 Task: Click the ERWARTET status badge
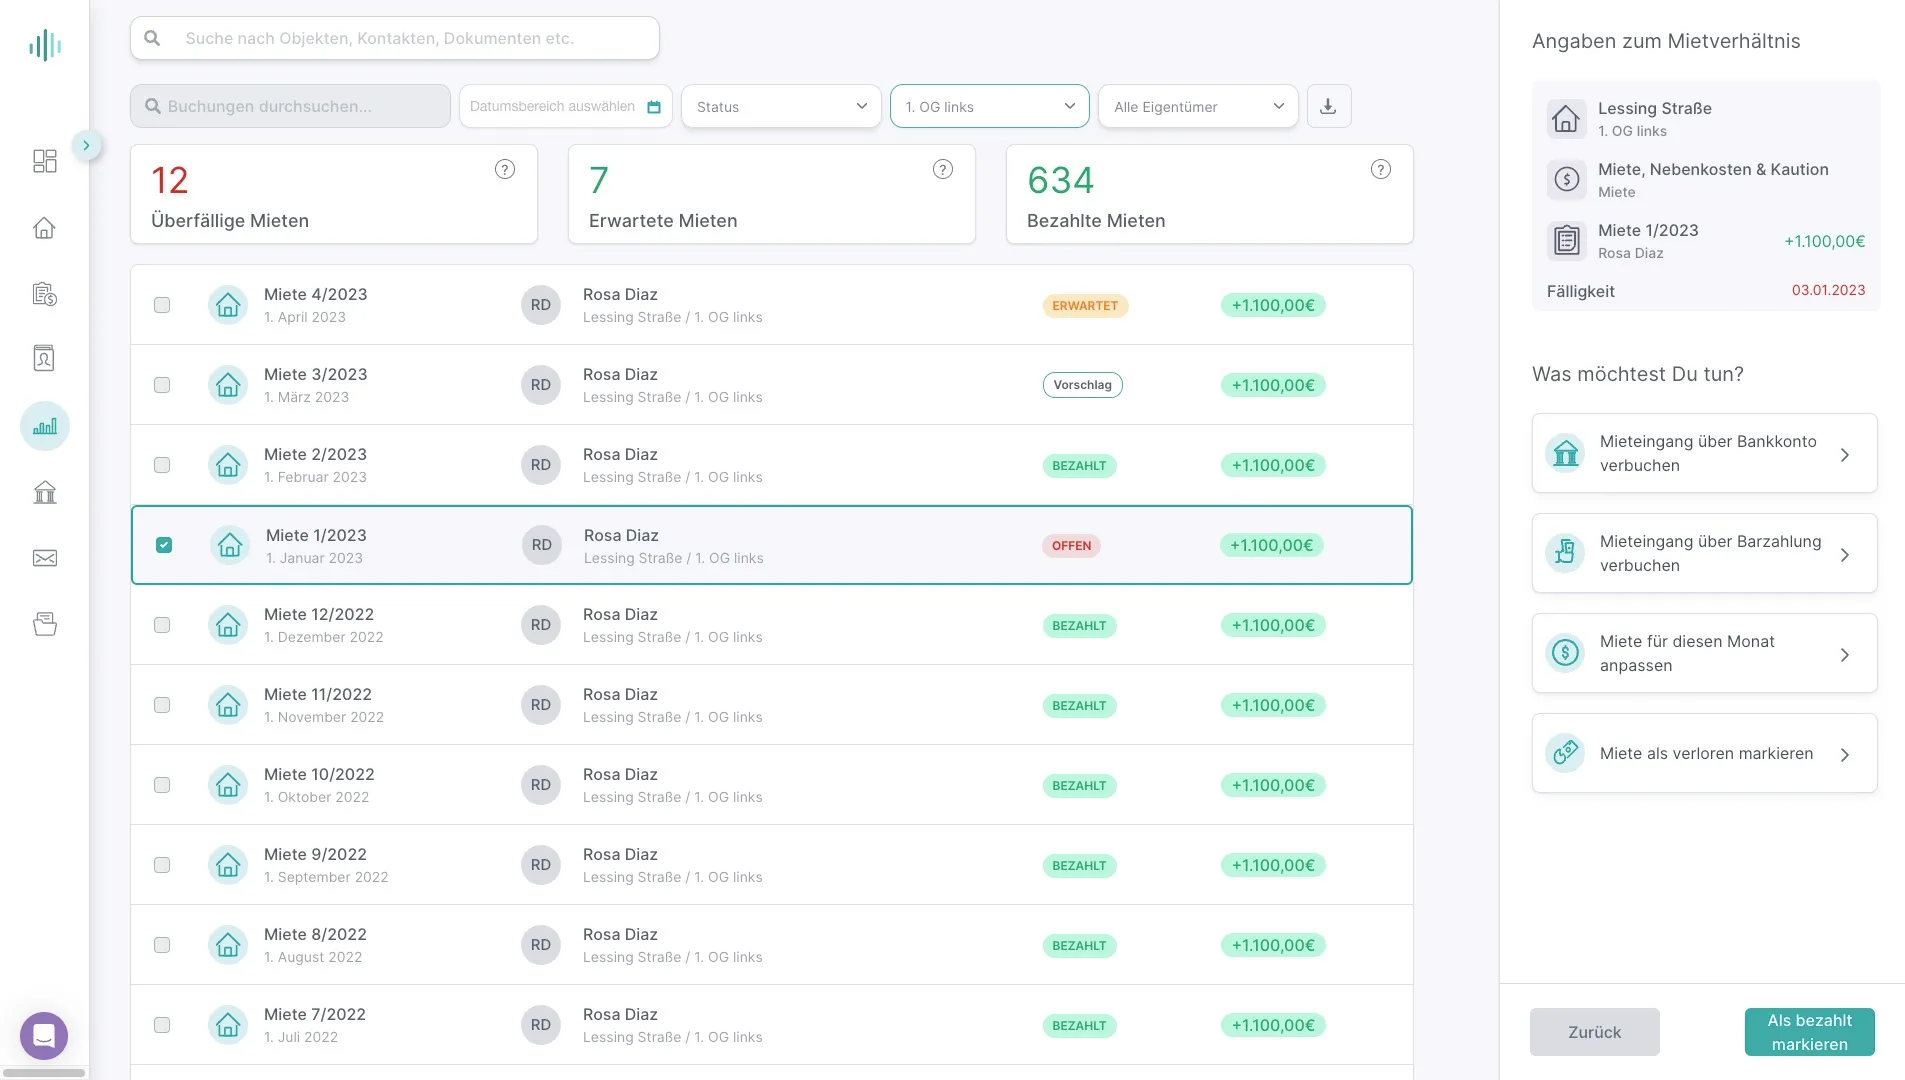click(1085, 306)
